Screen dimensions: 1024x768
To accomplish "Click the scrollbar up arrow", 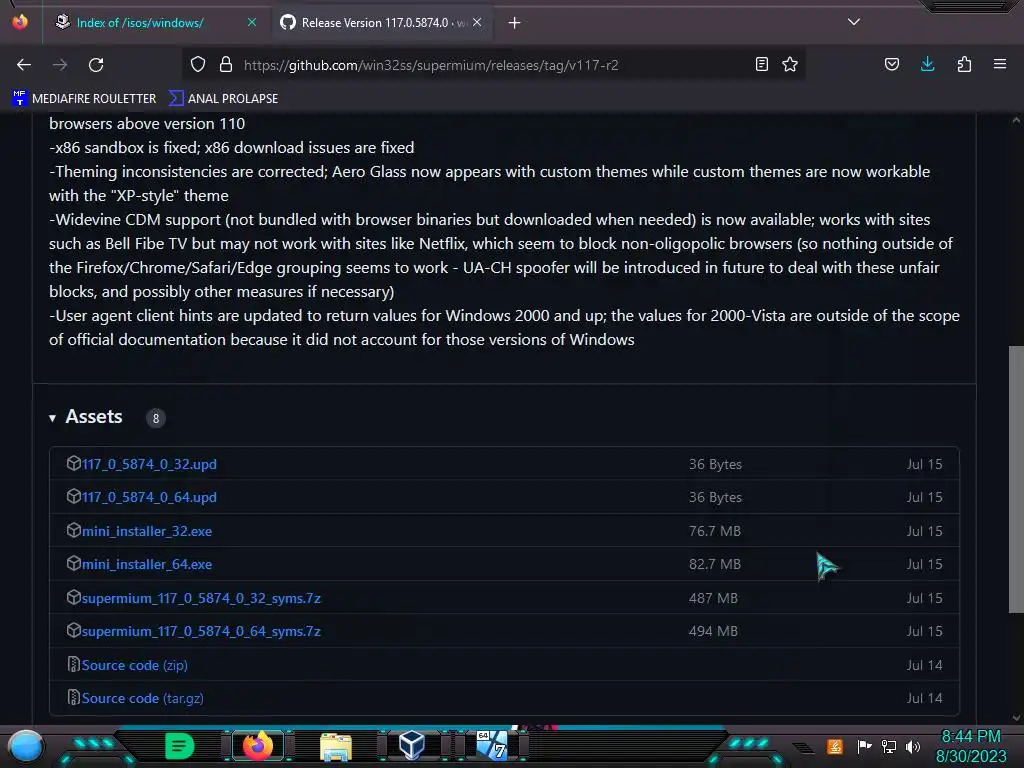I will pos(1016,120).
